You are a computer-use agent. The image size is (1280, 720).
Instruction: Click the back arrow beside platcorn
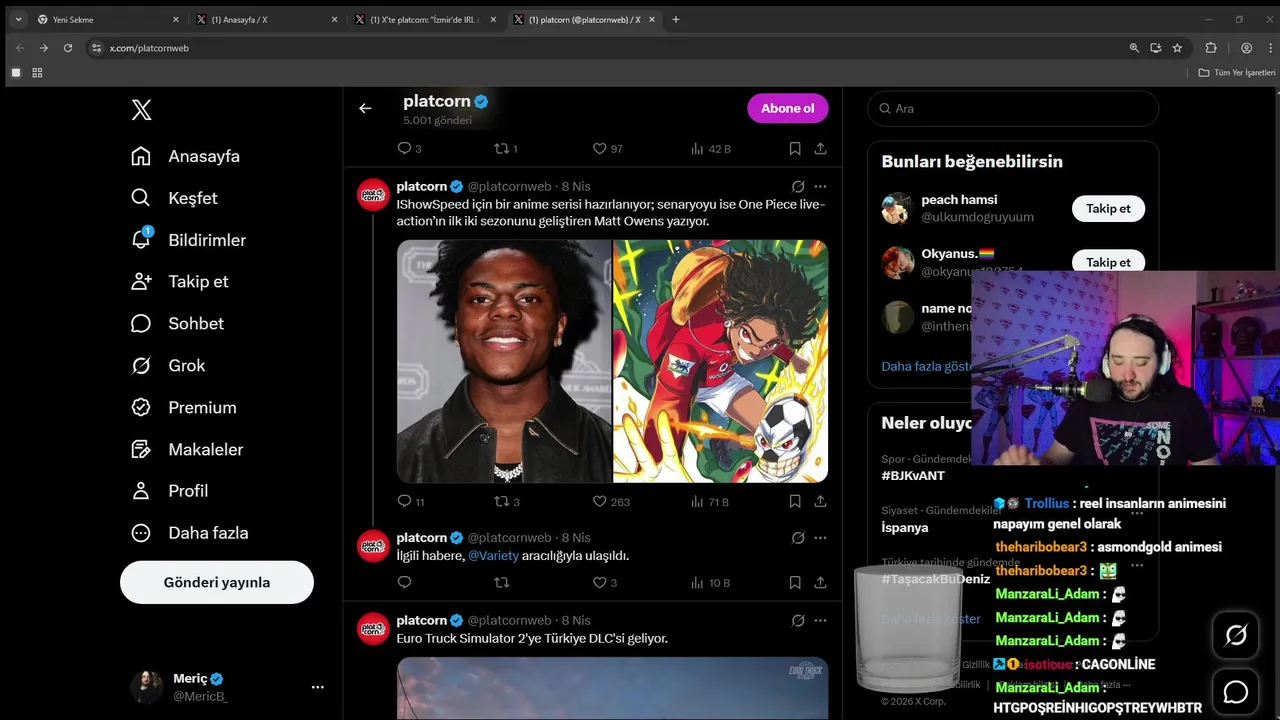point(365,108)
